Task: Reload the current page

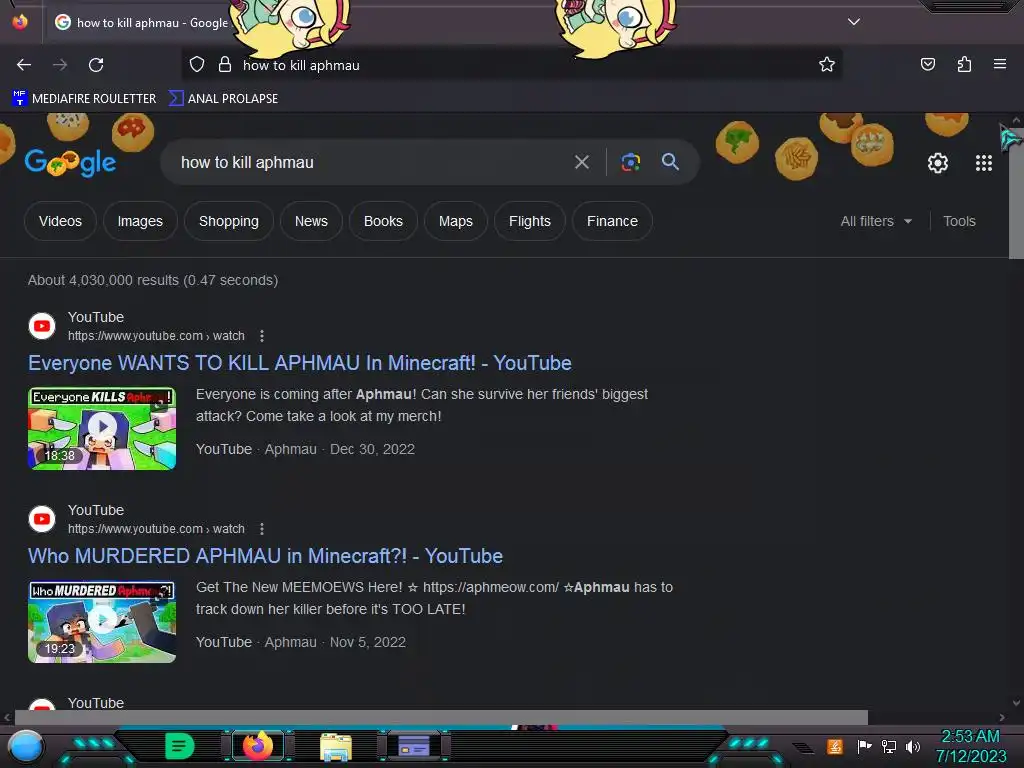Action: tap(96, 65)
